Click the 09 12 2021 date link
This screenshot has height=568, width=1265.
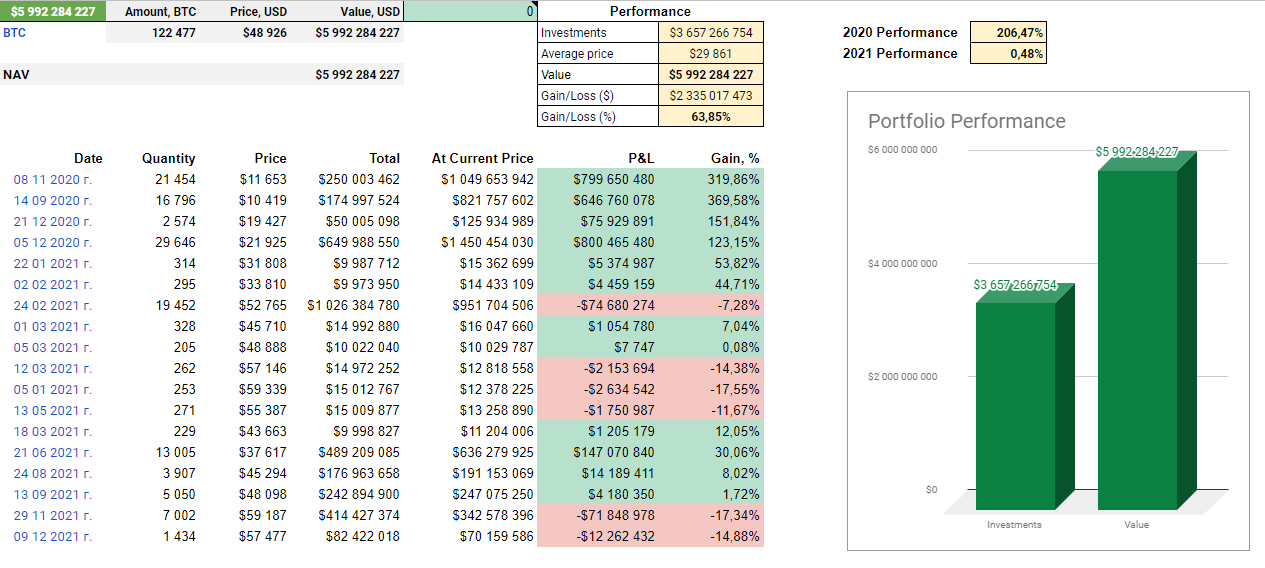coord(52,536)
